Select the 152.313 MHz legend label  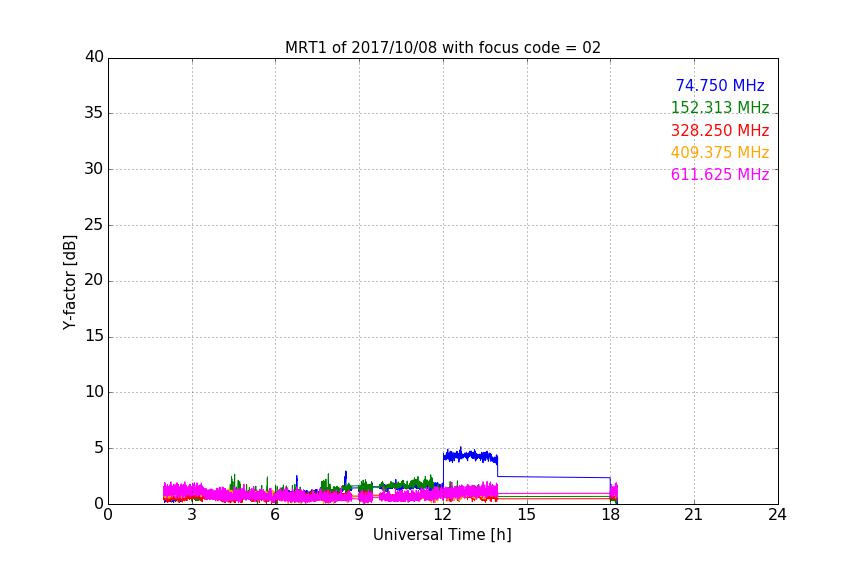click(720, 107)
